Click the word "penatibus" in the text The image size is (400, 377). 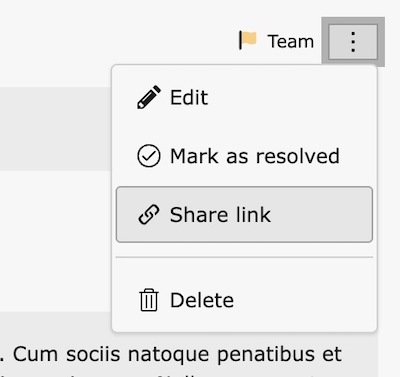point(266,355)
